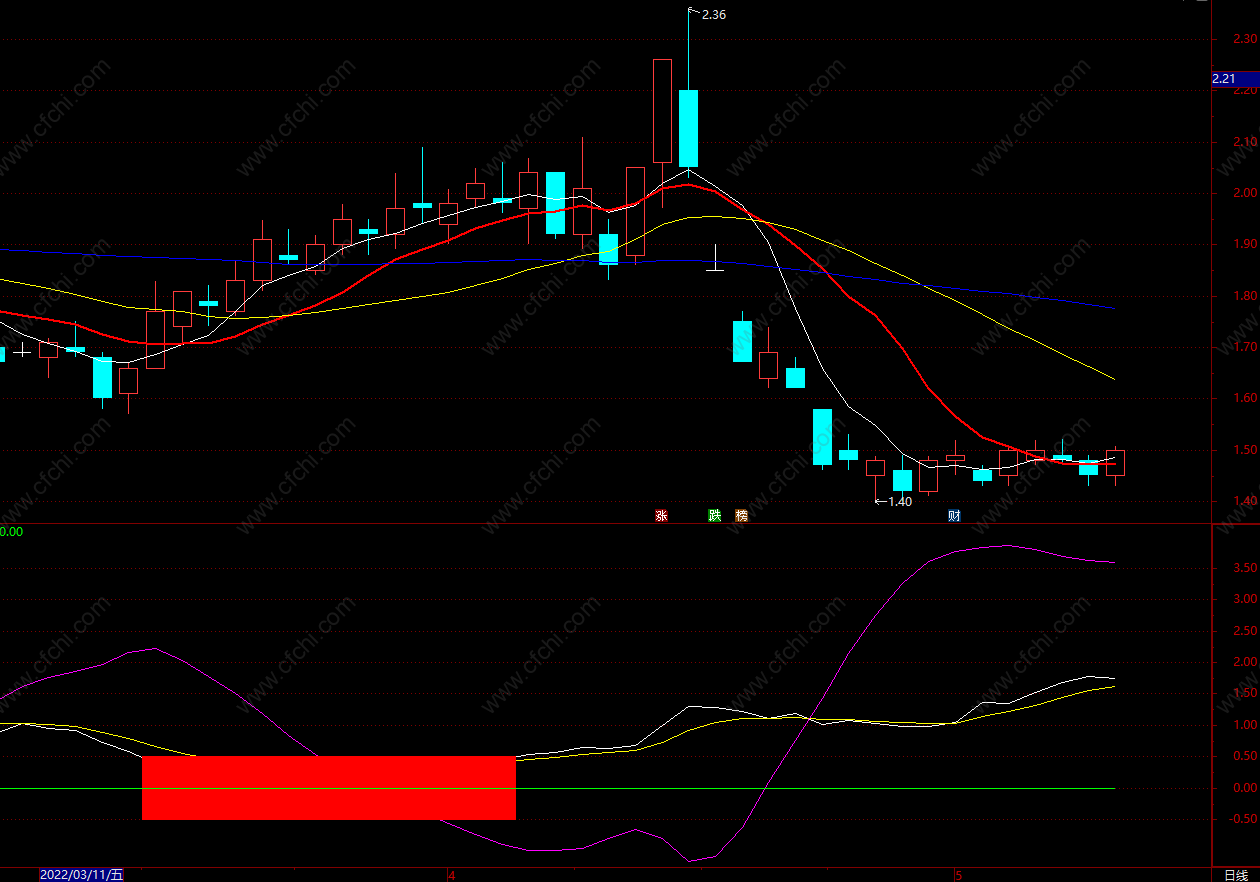Click the green 跌 event marker
Image resolution: width=1260 pixels, height=882 pixels.
[715, 516]
